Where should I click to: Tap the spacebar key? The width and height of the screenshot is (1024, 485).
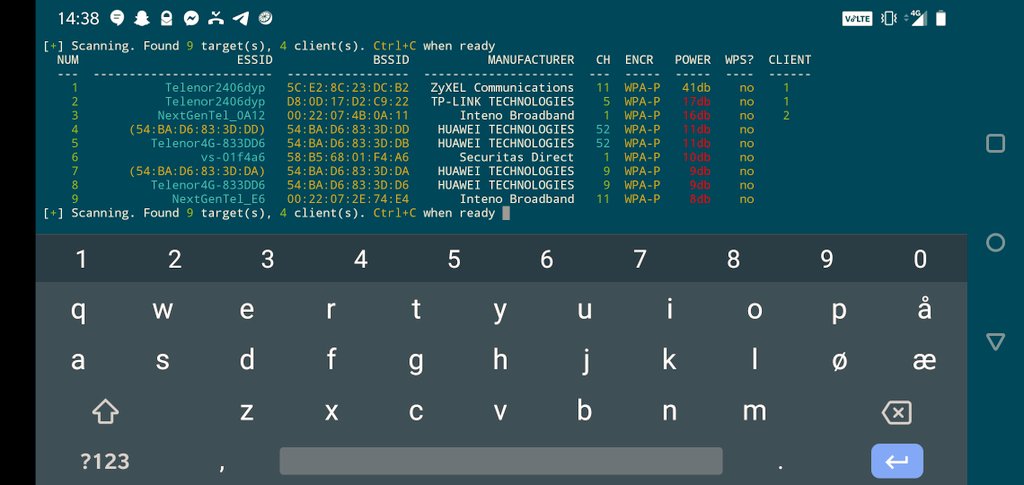point(501,461)
